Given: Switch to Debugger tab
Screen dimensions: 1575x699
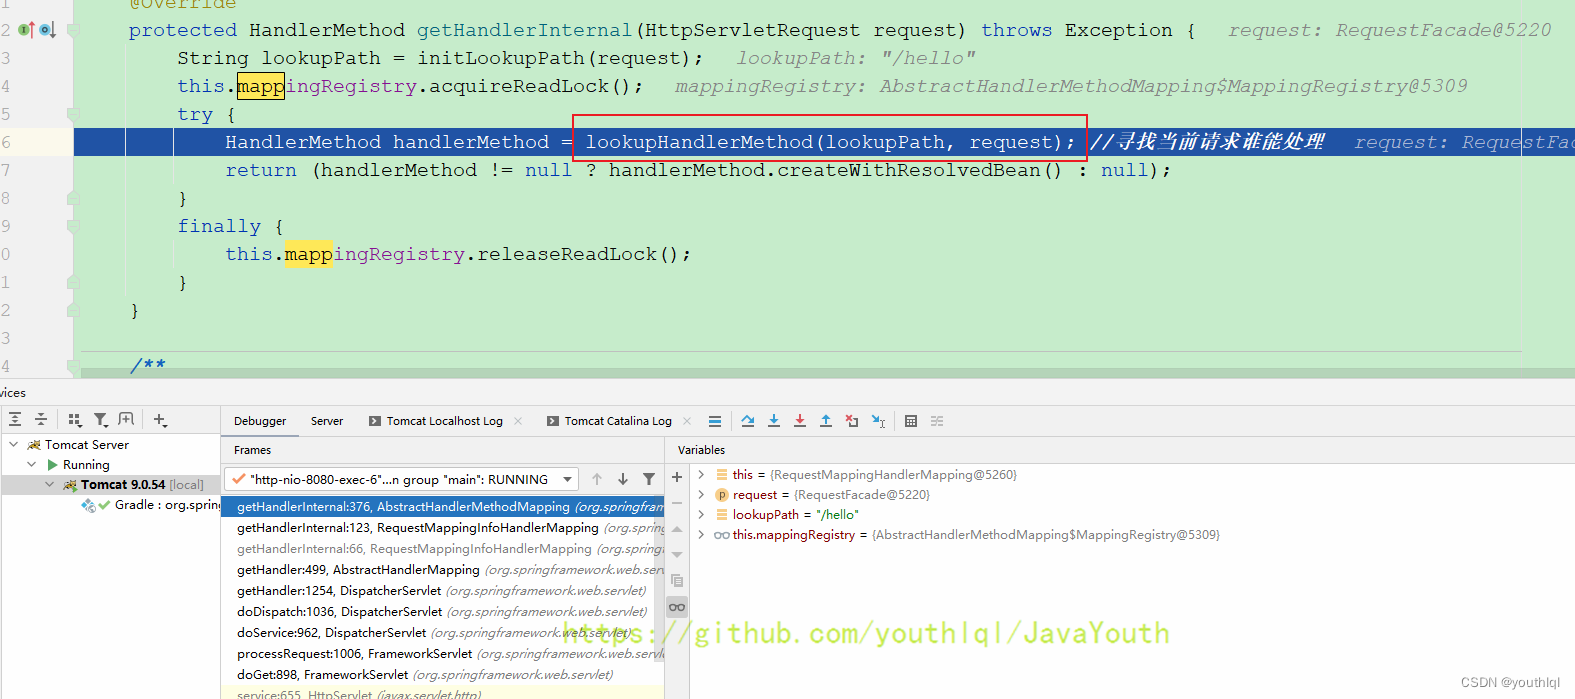Looking at the screenshot, I should pyautogui.click(x=260, y=421).
